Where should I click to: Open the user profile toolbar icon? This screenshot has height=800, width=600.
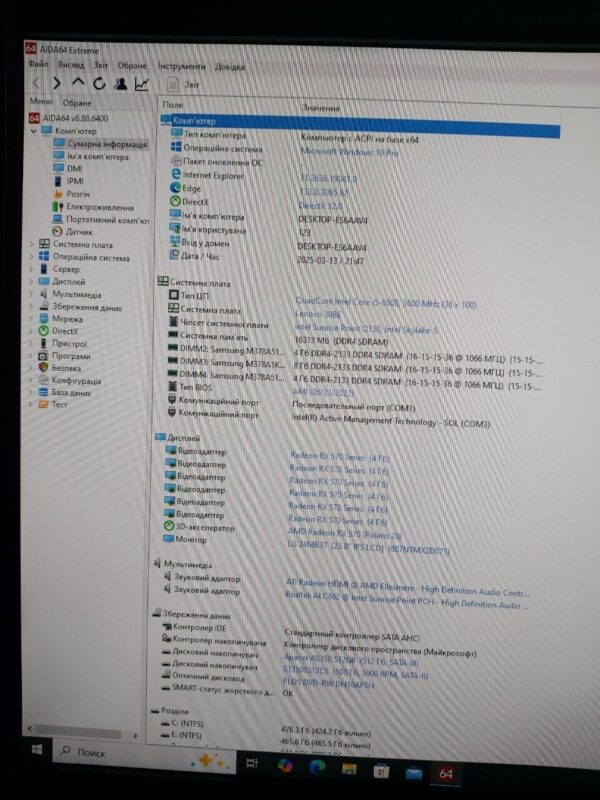click(x=120, y=84)
